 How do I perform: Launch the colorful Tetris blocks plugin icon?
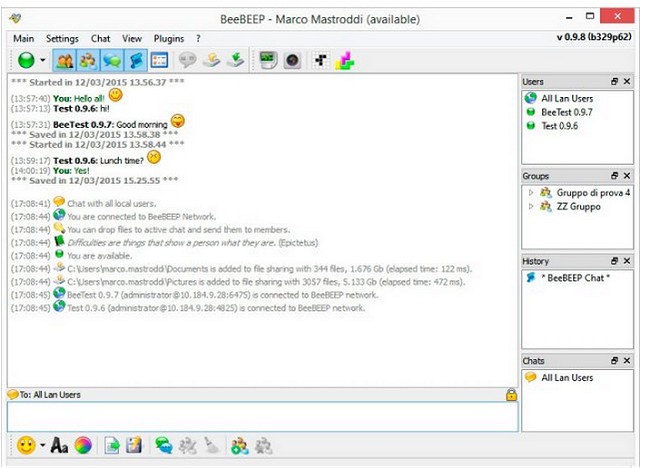(x=344, y=61)
